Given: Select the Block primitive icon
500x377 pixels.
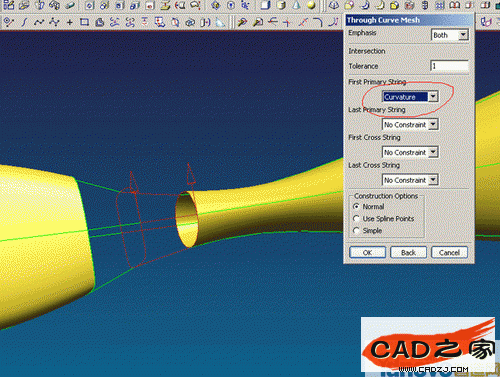Looking at the screenshot, I should 265,5.
